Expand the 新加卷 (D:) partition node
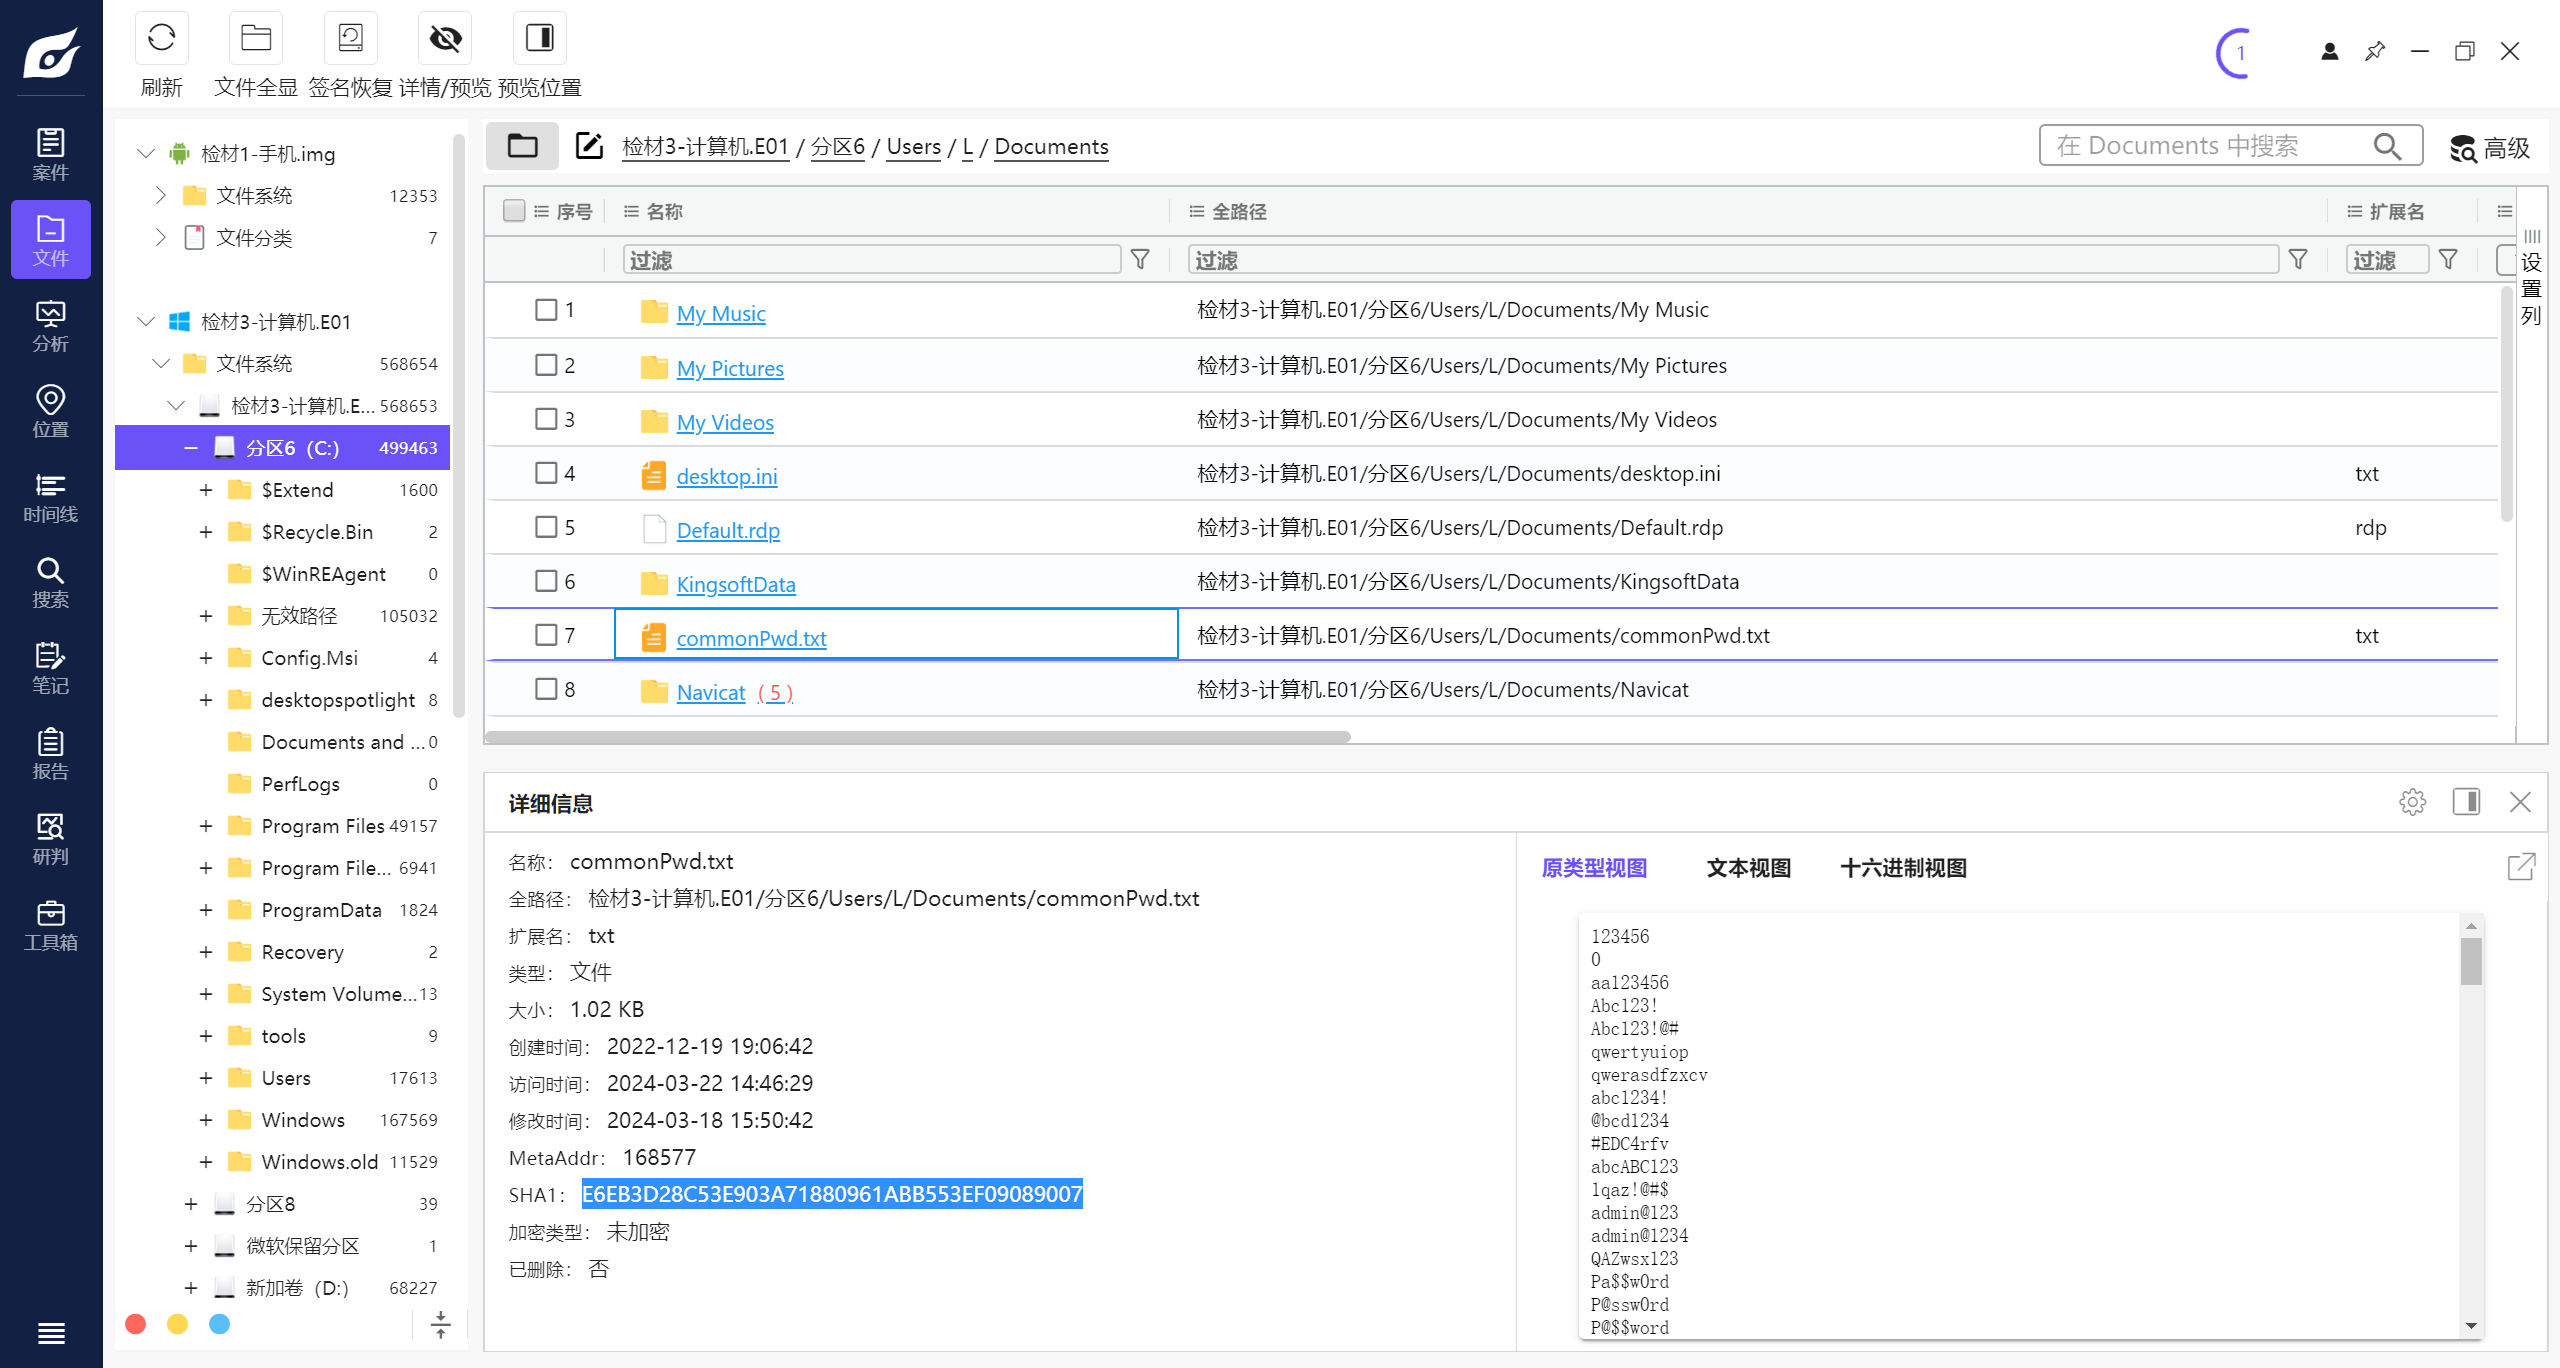This screenshot has height=1368, width=2560. coord(191,1288)
